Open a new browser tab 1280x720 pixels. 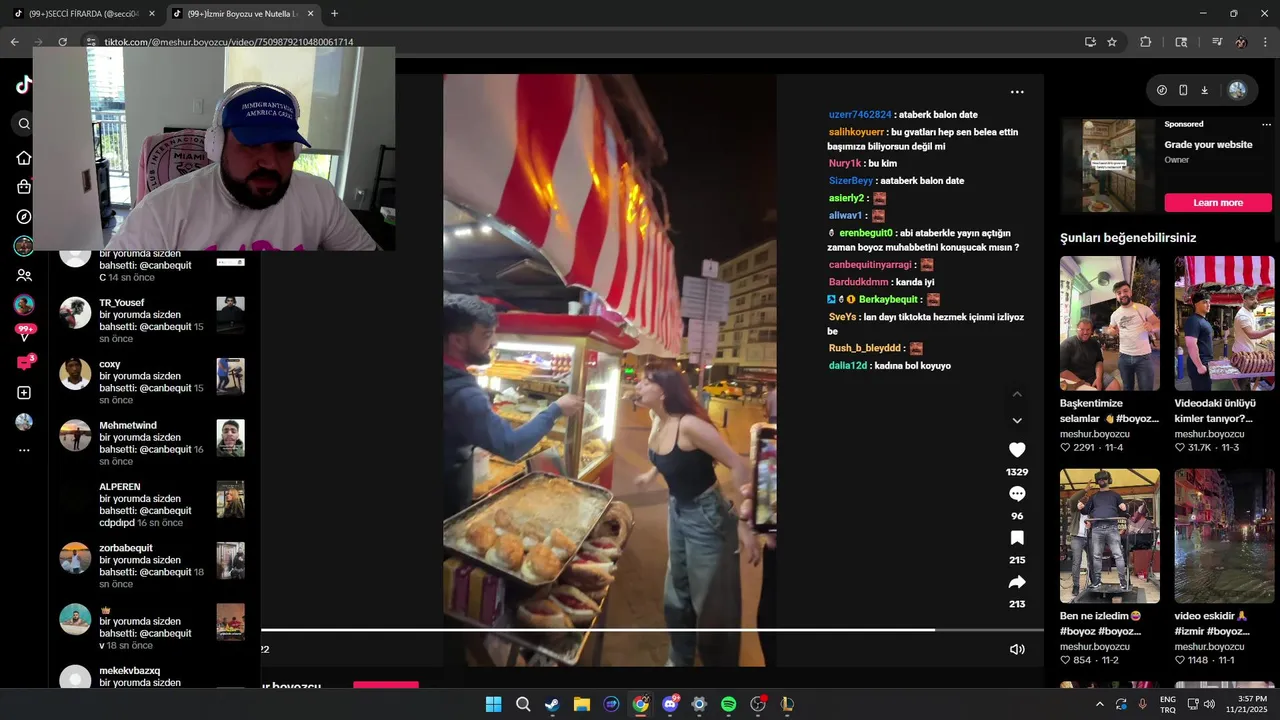click(334, 14)
